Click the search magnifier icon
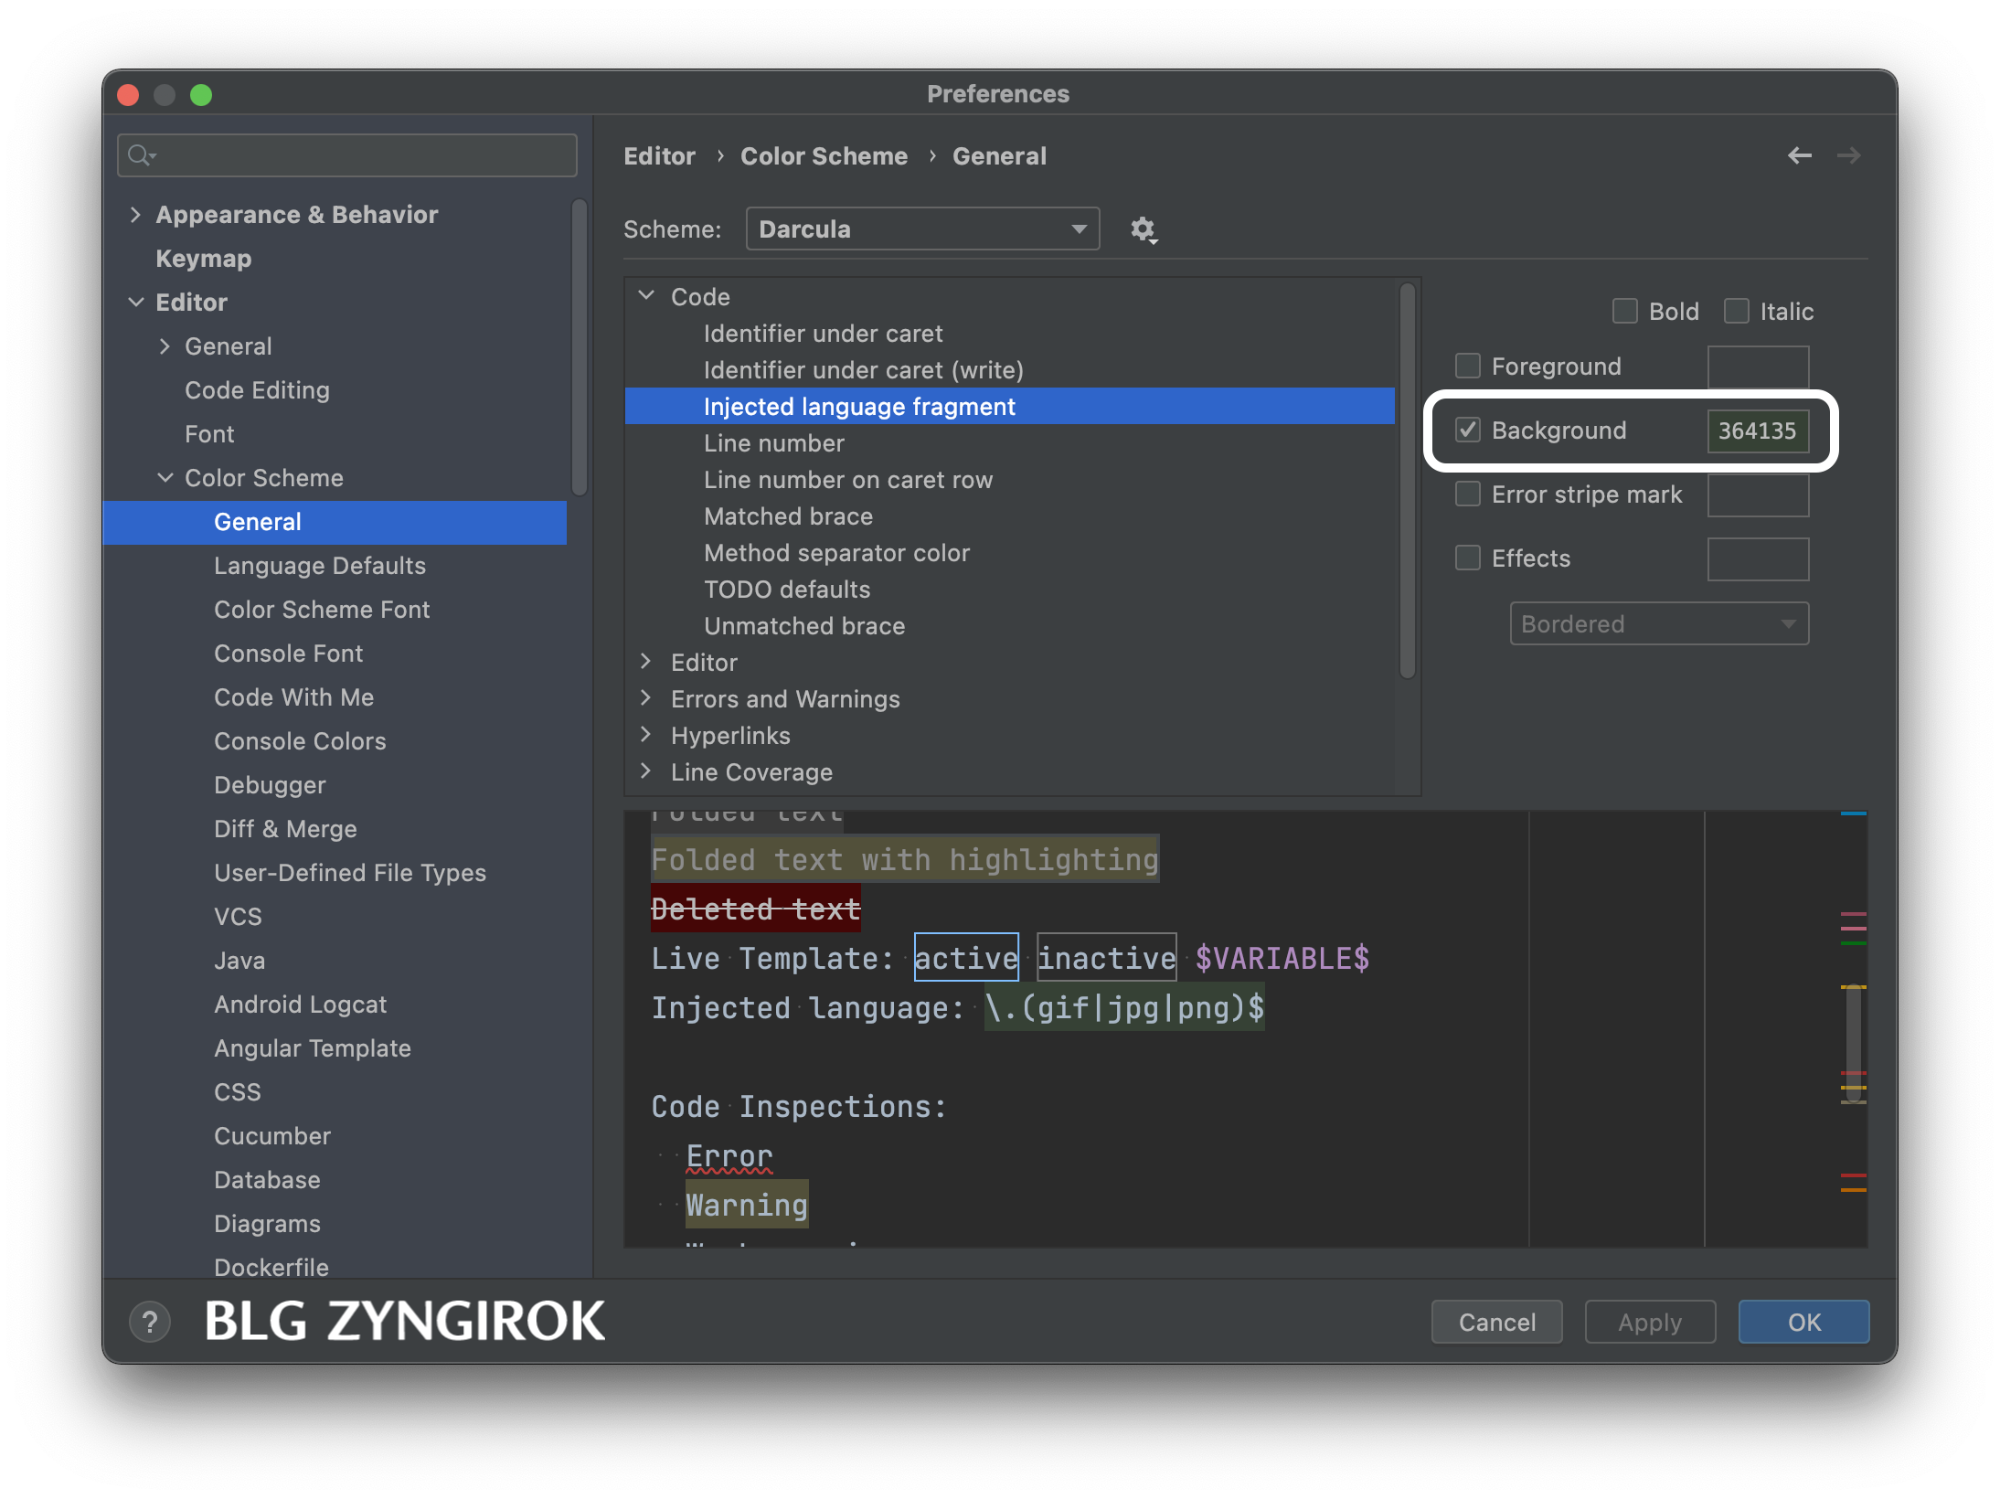 pyautogui.click(x=141, y=156)
